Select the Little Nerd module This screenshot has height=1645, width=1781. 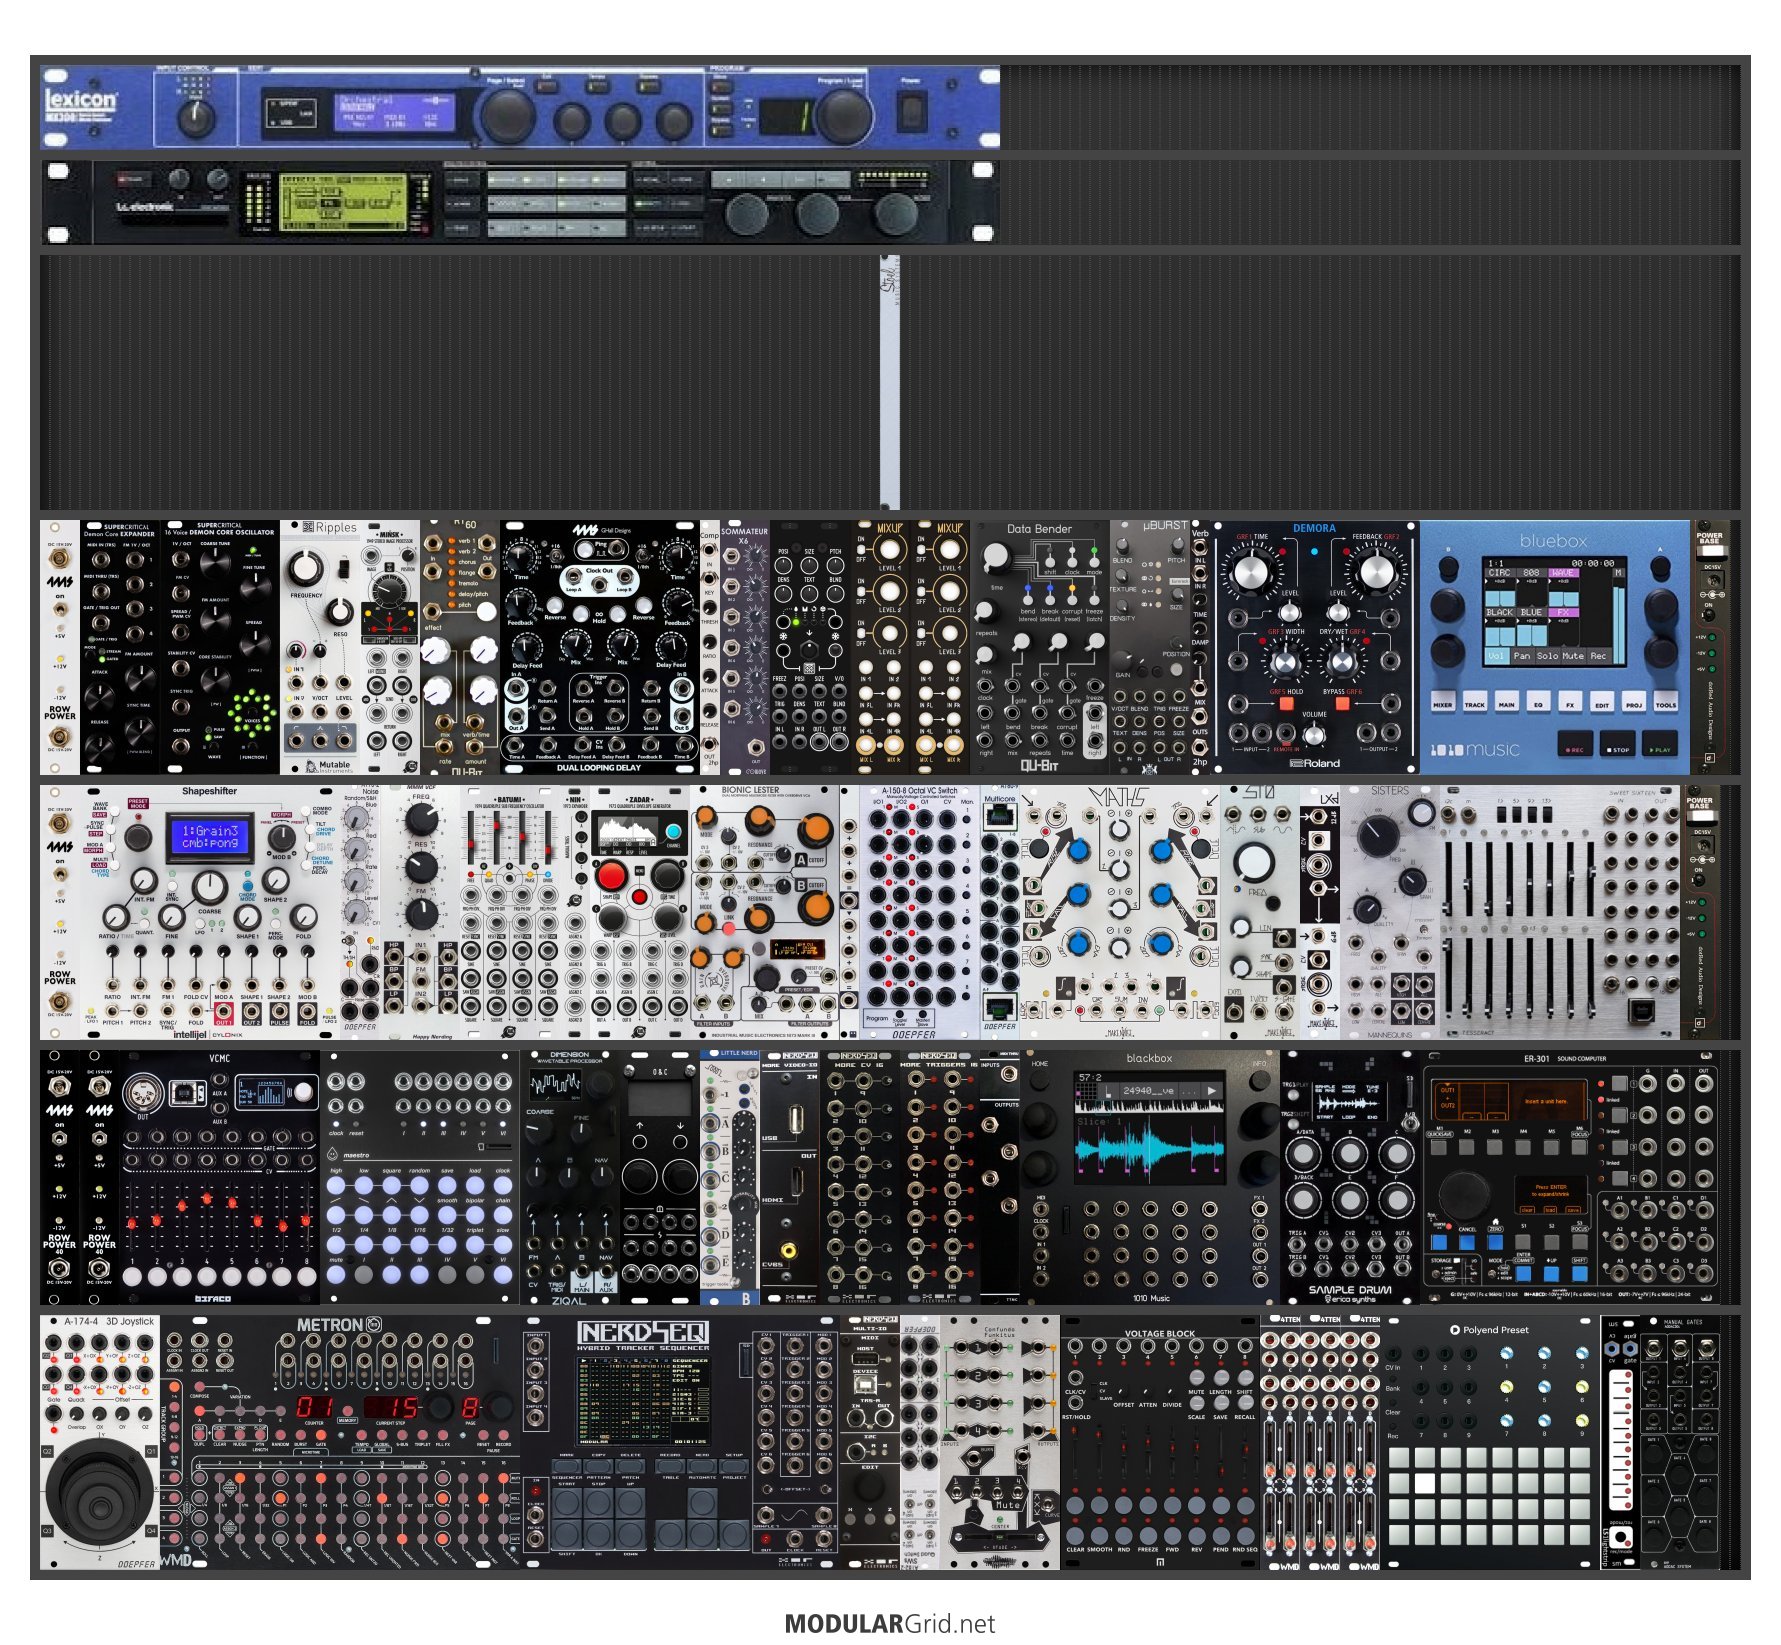point(730,1177)
